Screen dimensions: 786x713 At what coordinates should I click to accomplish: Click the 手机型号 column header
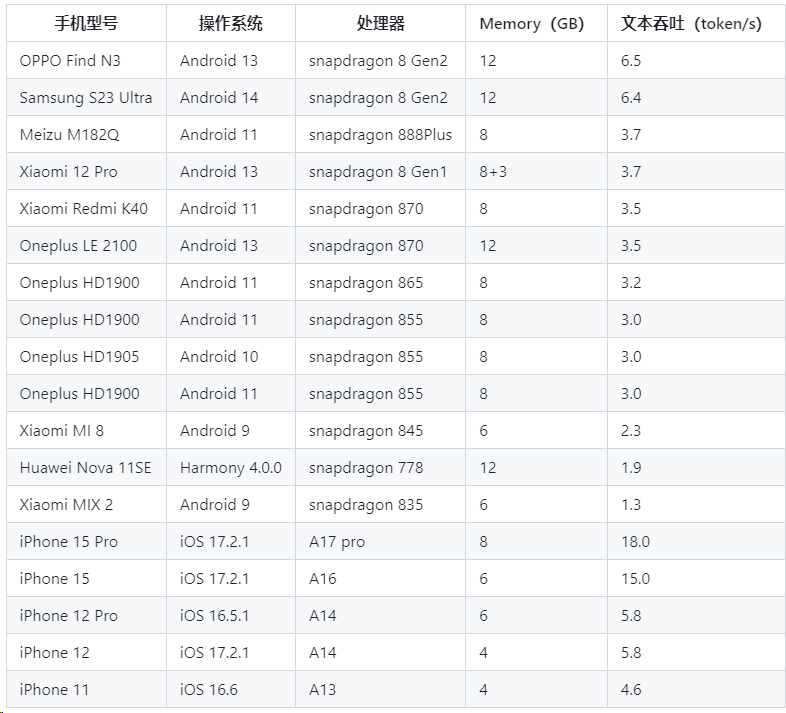pyautogui.click(x=87, y=24)
